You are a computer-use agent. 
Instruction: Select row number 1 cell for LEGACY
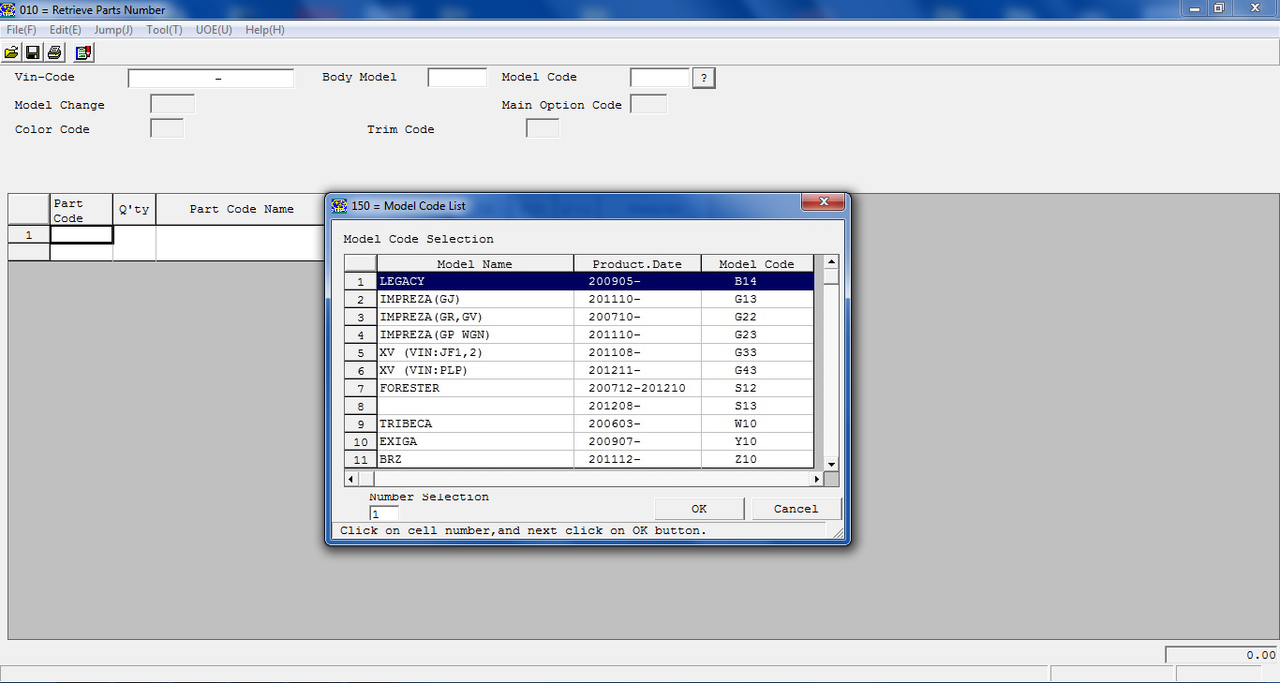361,281
